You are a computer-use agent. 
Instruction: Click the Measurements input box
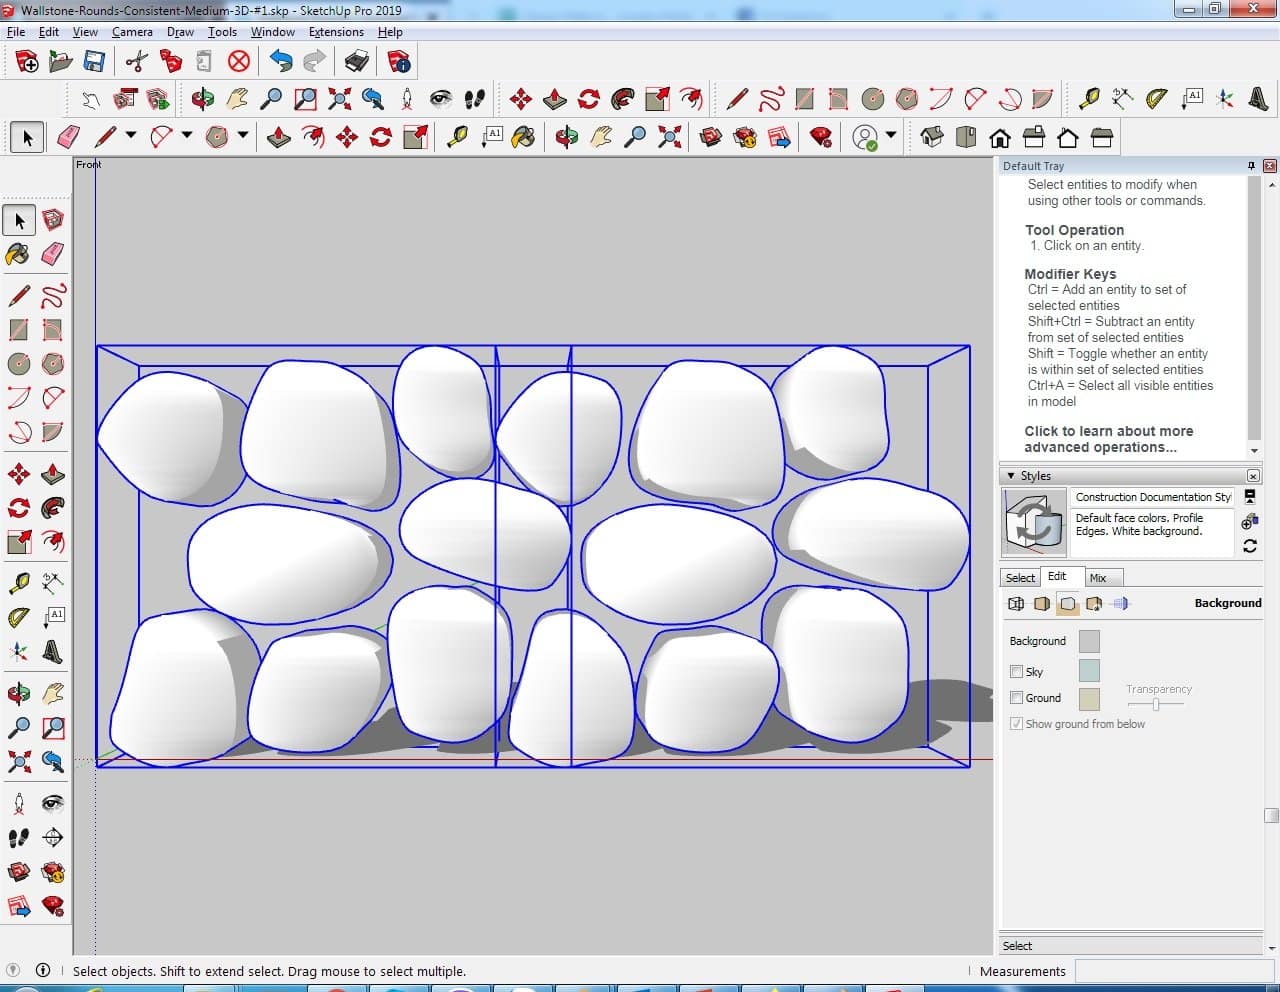tap(1172, 971)
